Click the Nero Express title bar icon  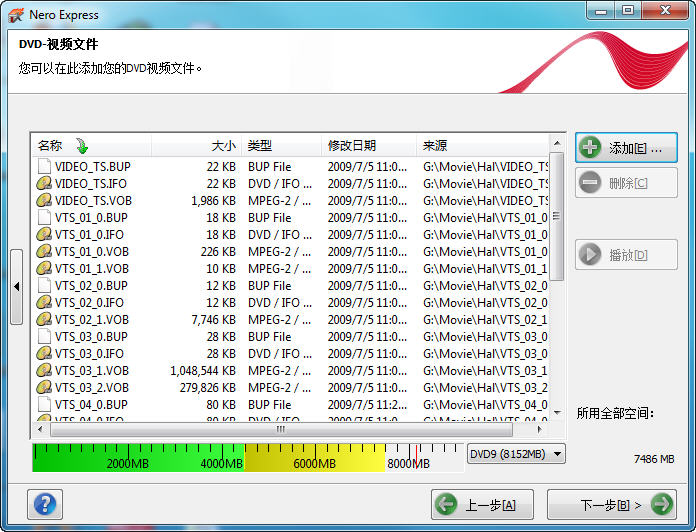[x=16, y=15]
